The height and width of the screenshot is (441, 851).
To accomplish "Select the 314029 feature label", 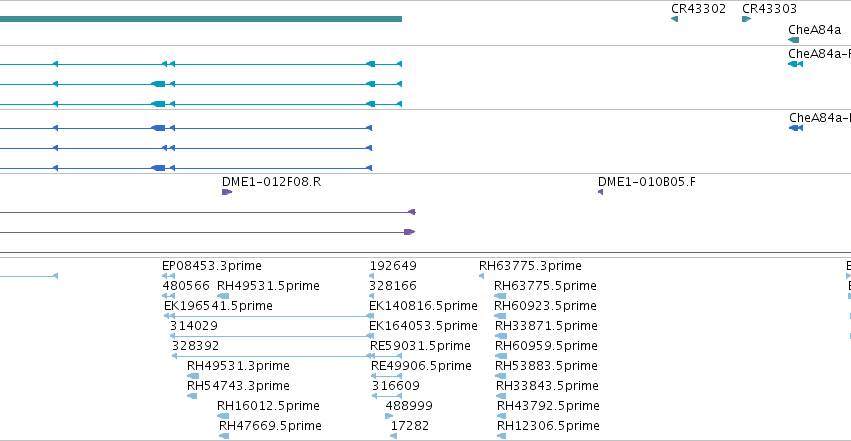I will coord(194,326).
